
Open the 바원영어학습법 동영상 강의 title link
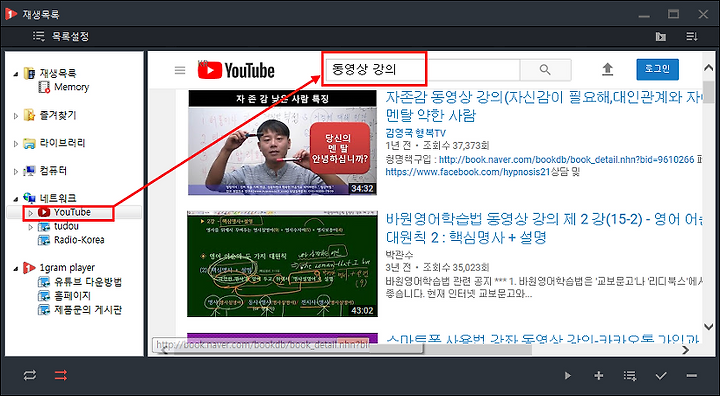(x=543, y=228)
